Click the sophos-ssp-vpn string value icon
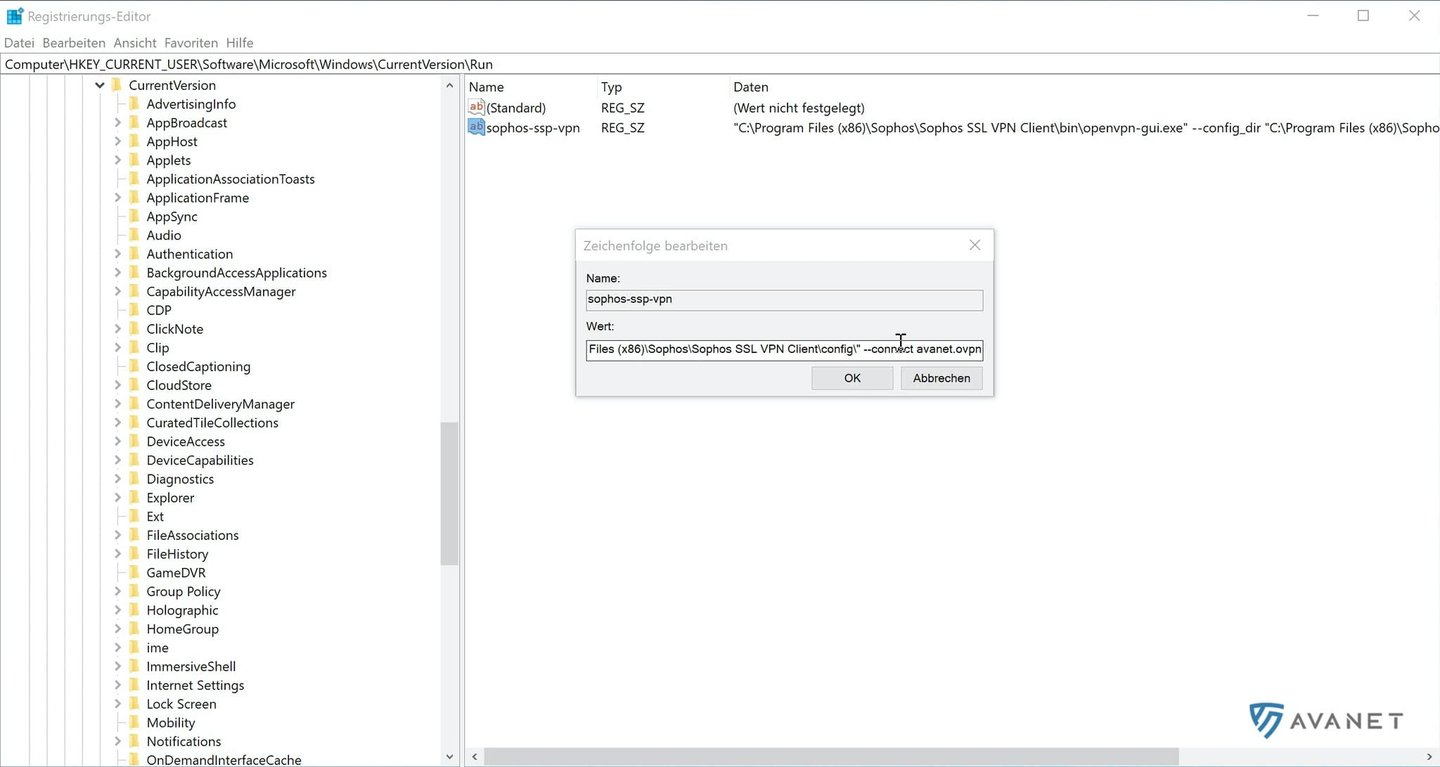The height and width of the screenshot is (767, 1440). (x=477, y=127)
